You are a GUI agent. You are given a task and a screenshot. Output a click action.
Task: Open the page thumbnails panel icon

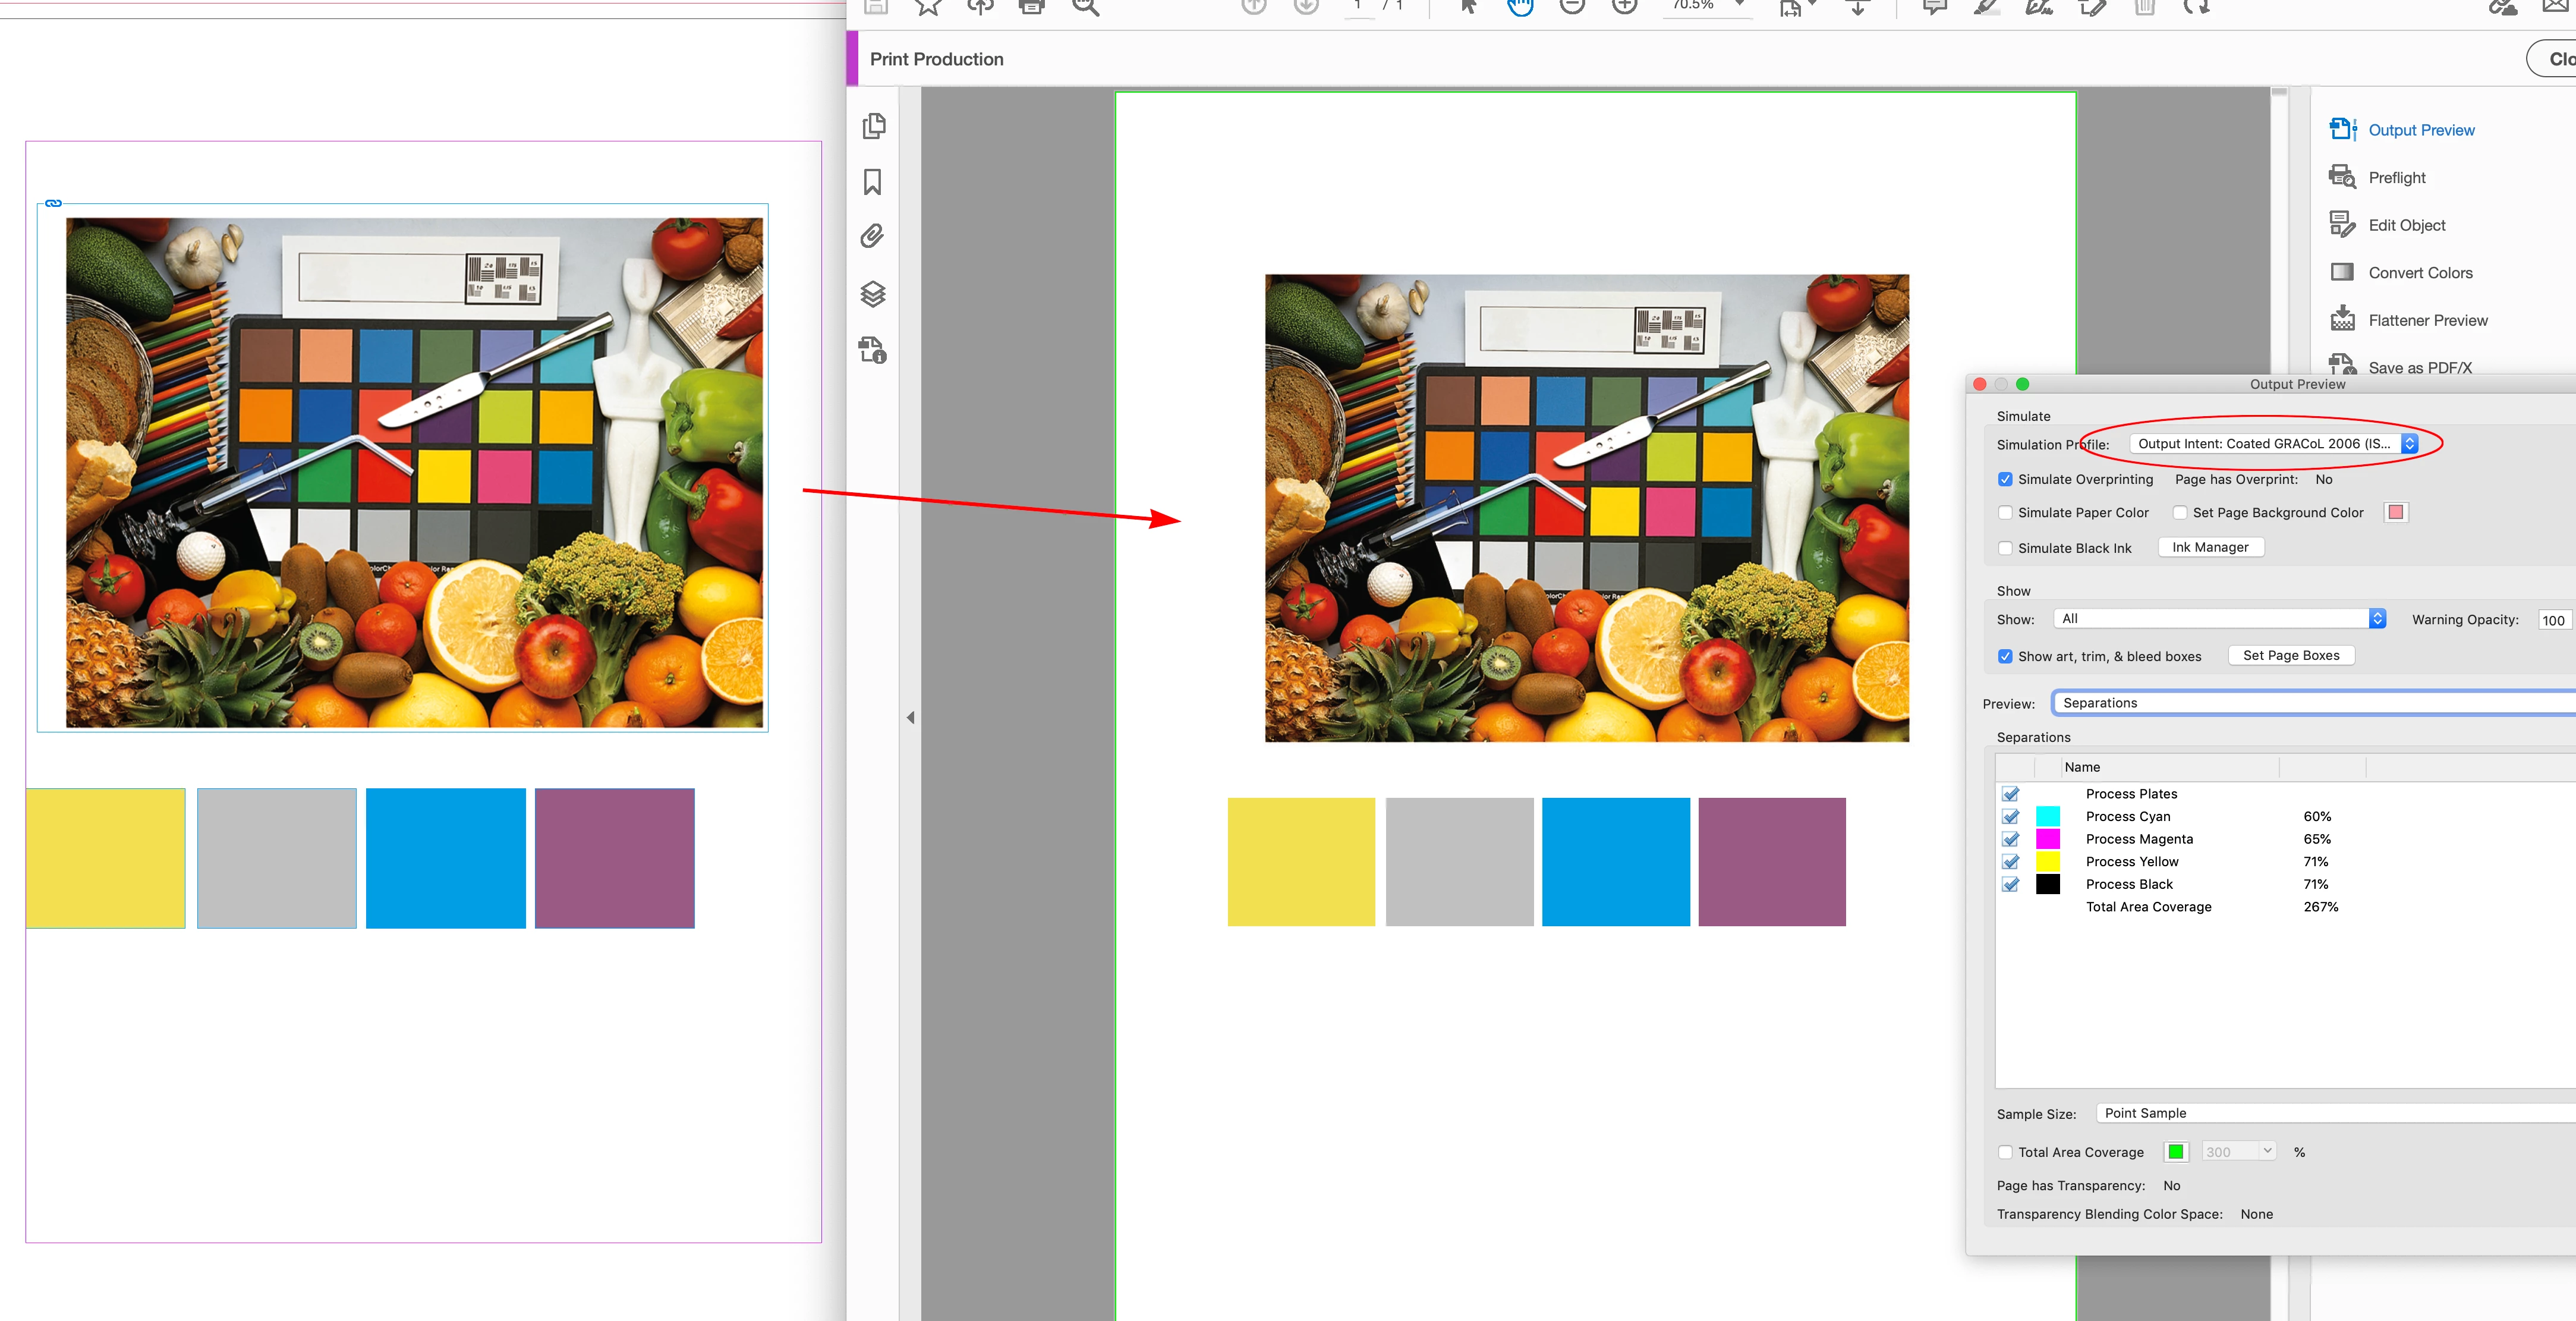pos(873,126)
